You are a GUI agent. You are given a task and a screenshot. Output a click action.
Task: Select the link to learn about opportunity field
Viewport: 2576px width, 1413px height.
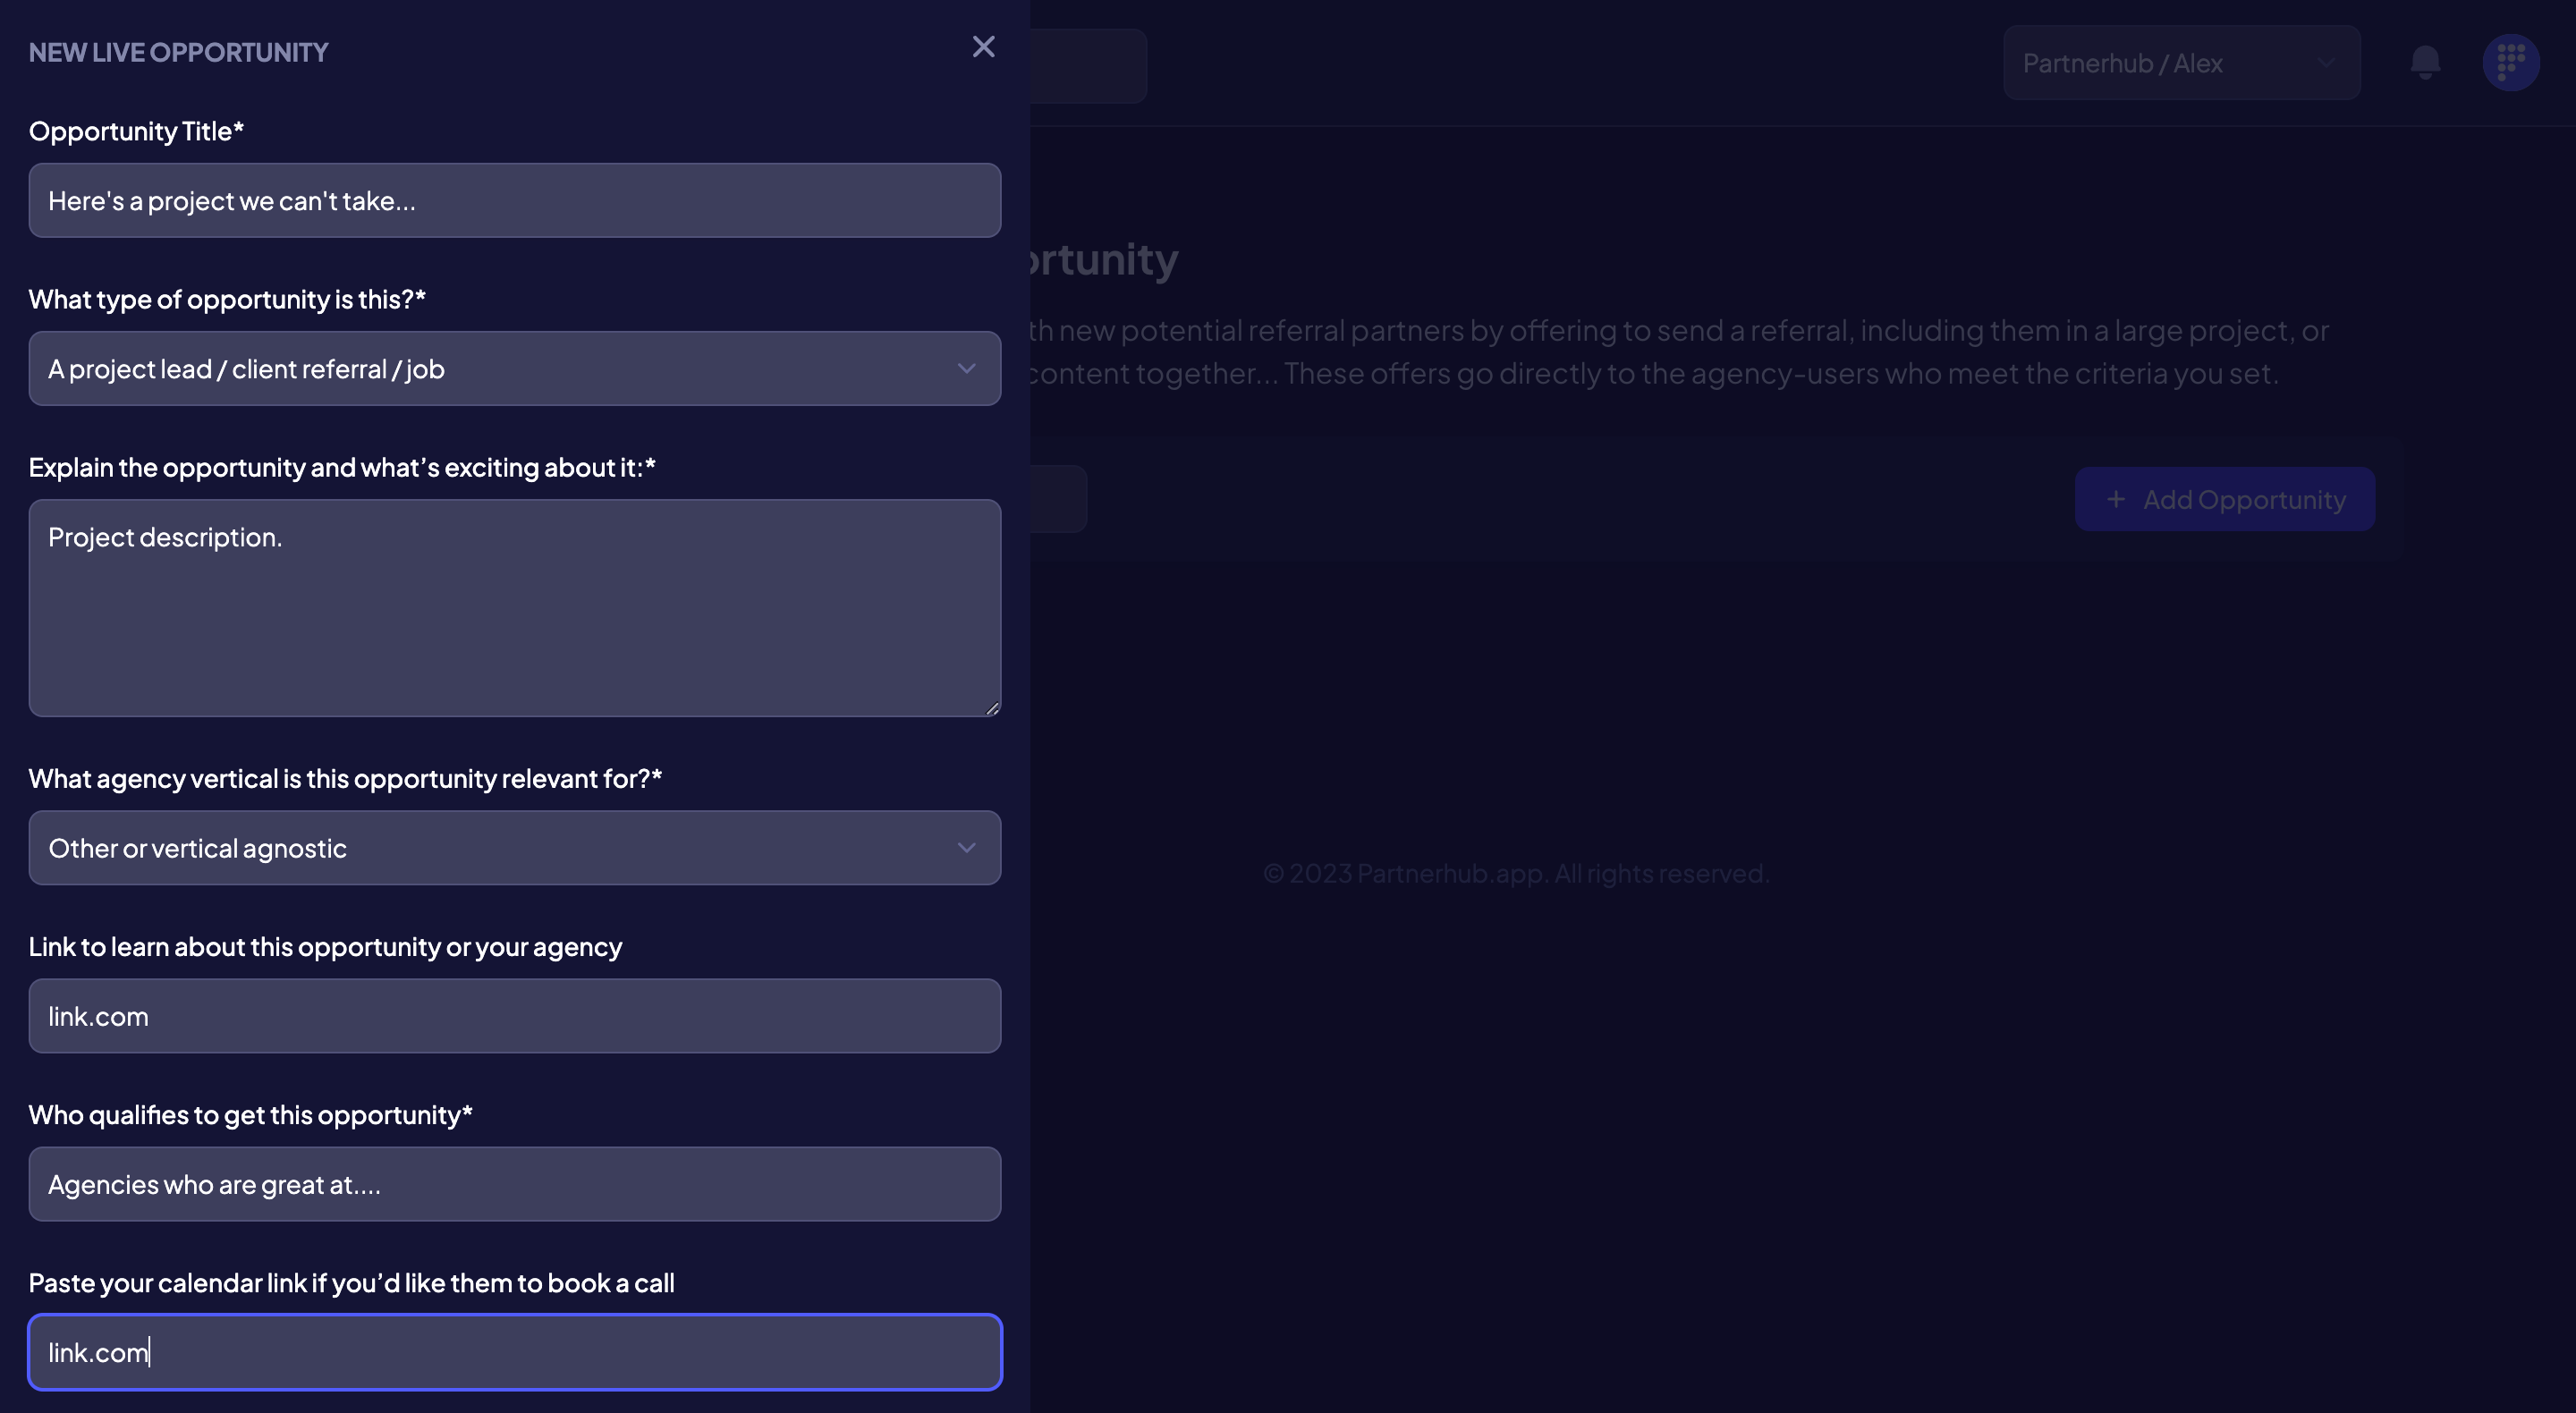click(515, 1015)
